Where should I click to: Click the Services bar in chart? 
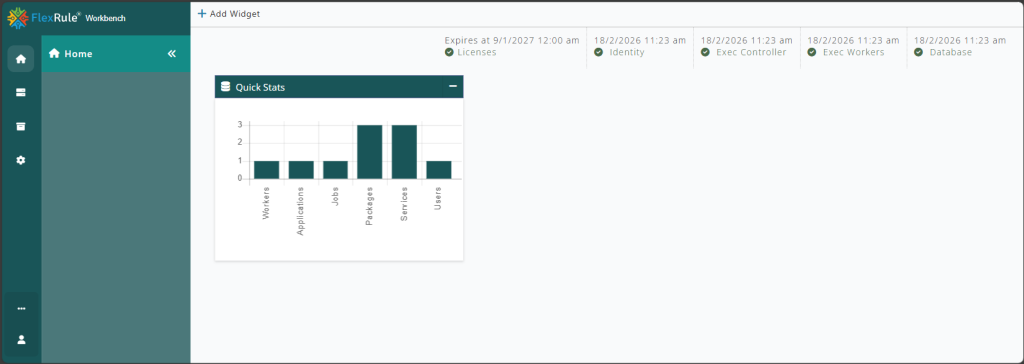(x=404, y=152)
